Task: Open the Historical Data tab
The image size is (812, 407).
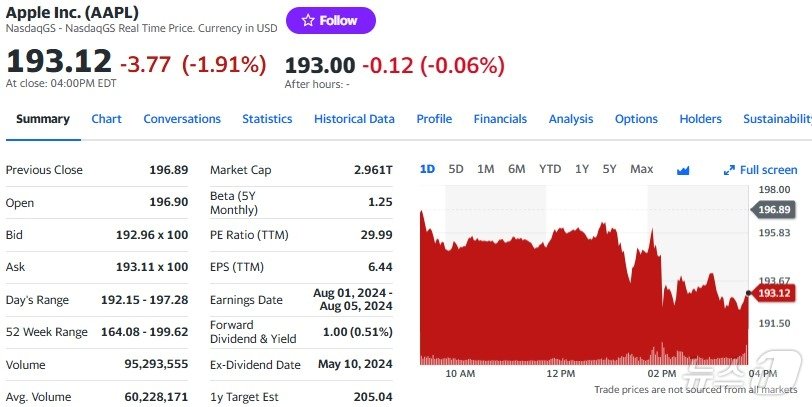Action: [x=354, y=119]
